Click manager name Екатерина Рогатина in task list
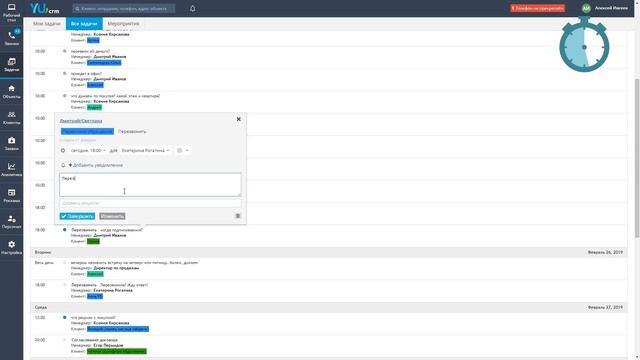640x360 pixels. point(113,291)
